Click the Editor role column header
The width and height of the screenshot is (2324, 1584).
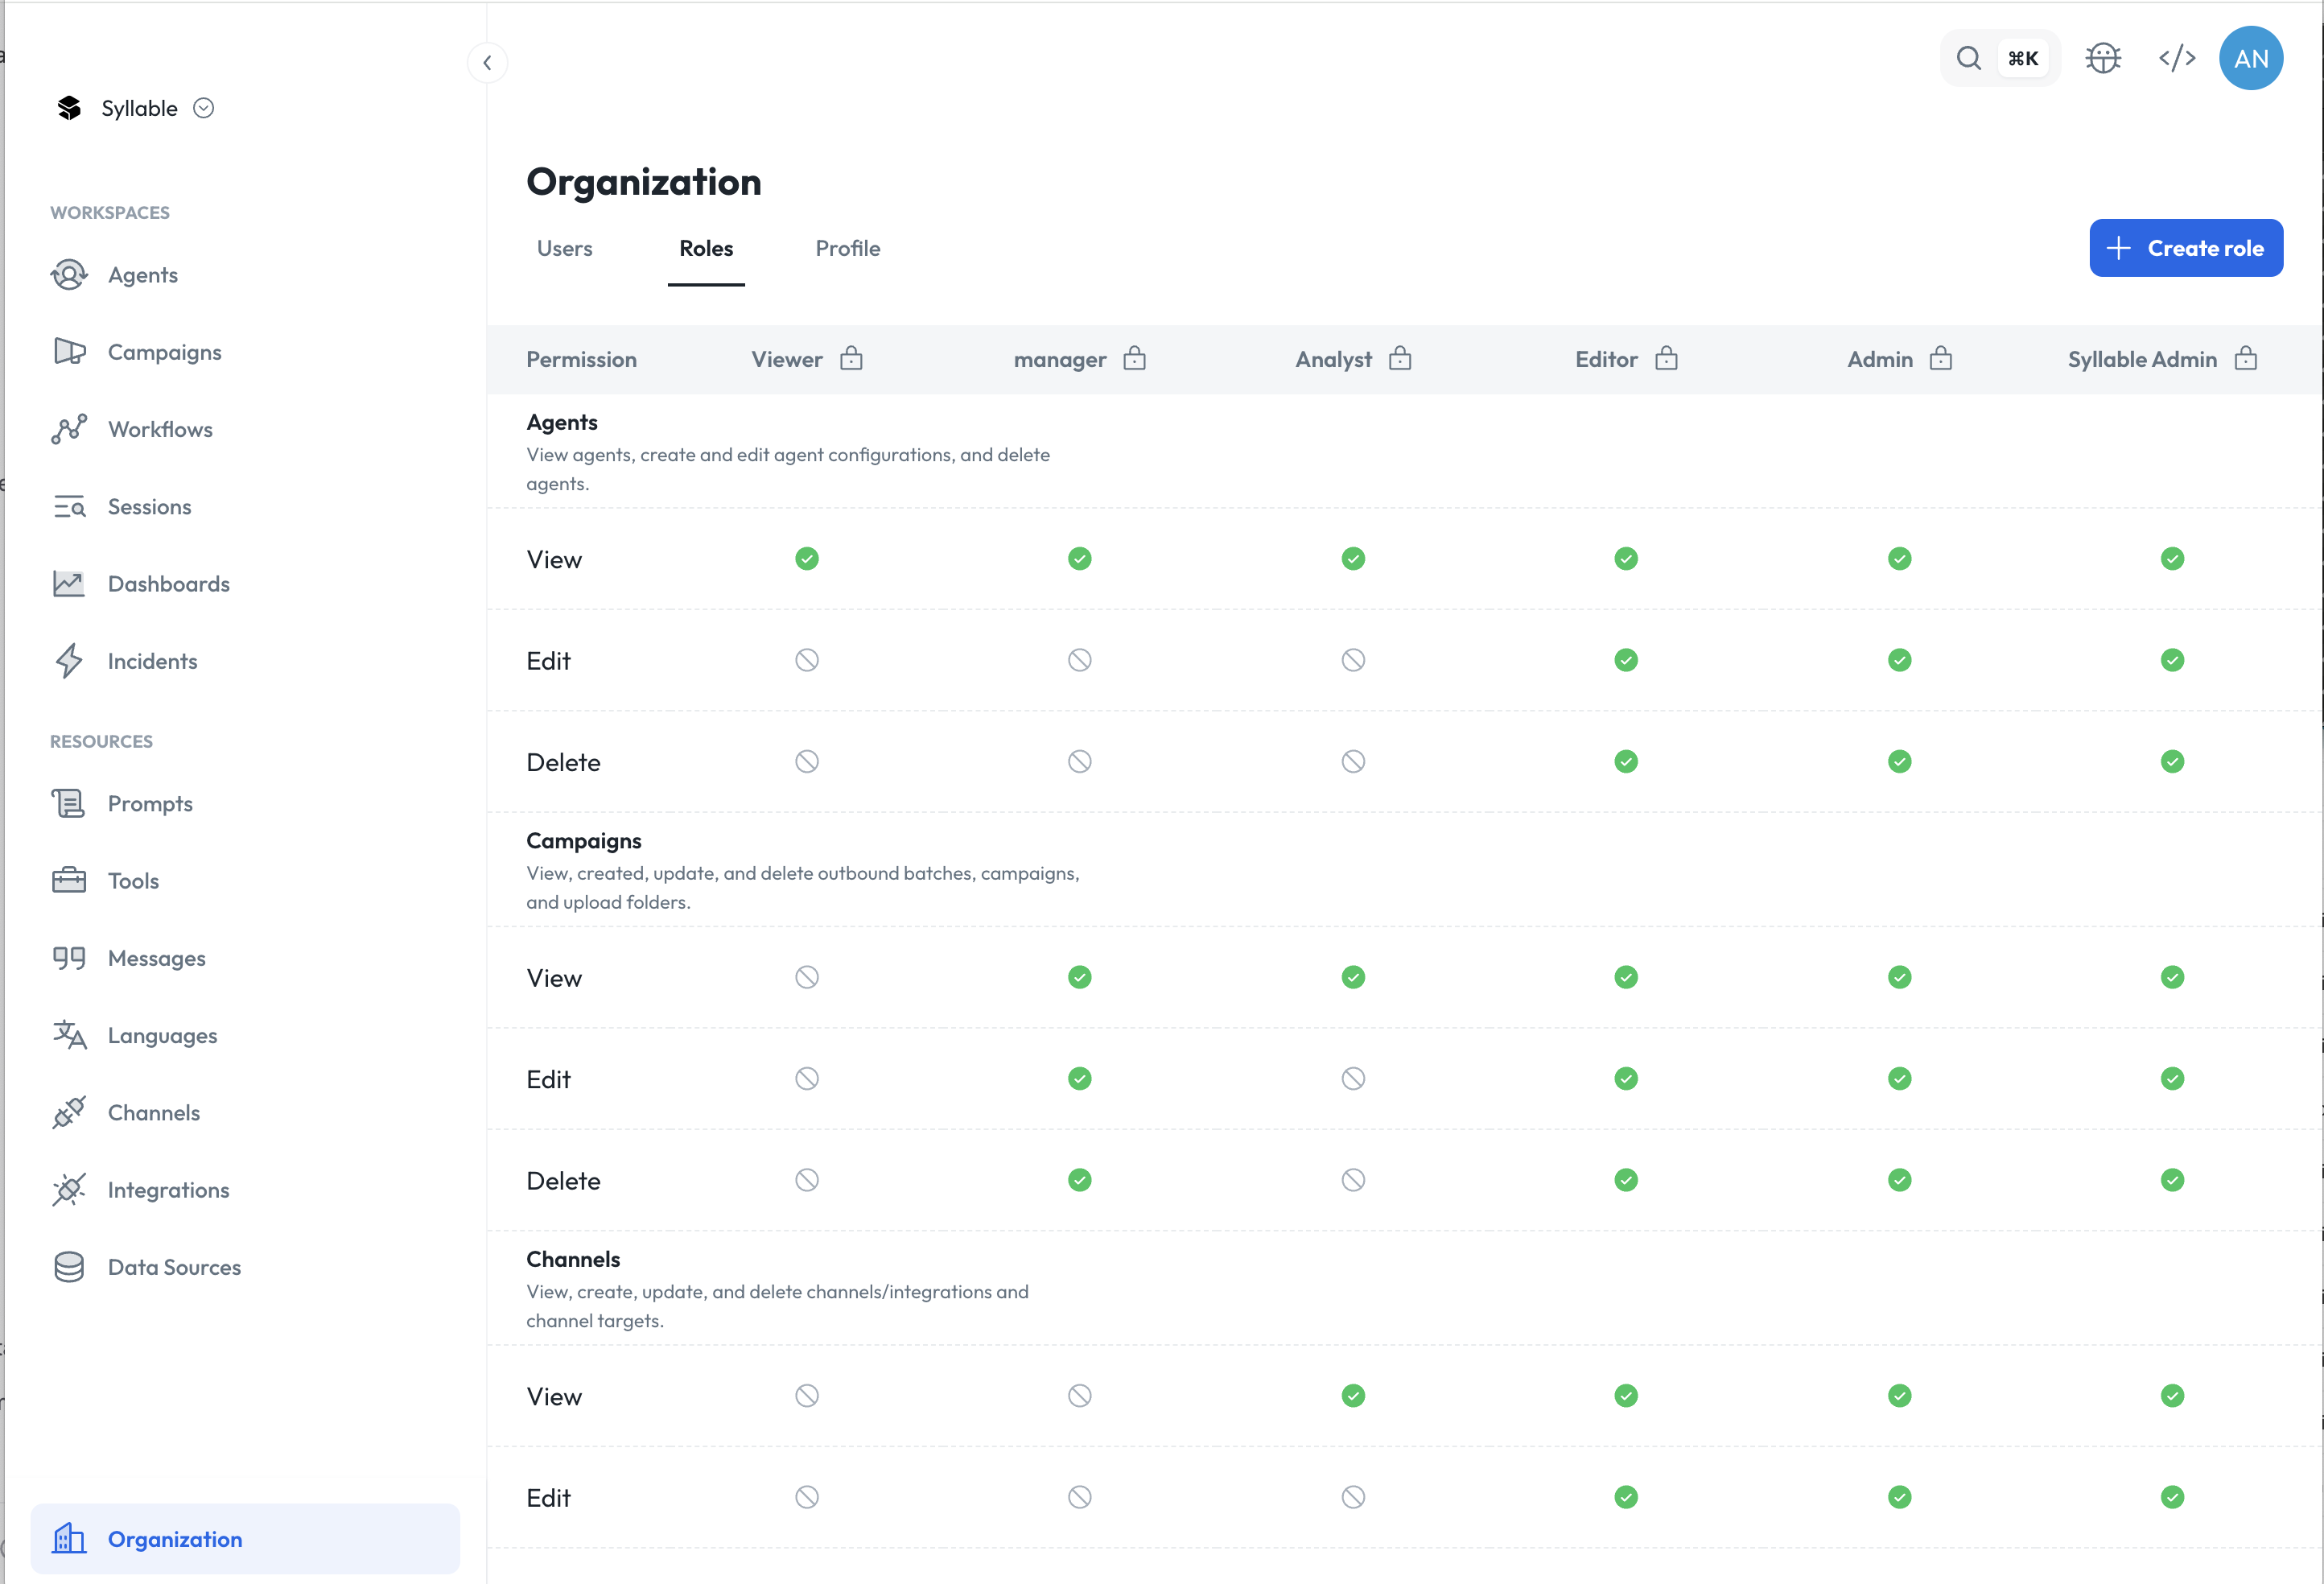click(x=1606, y=360)
